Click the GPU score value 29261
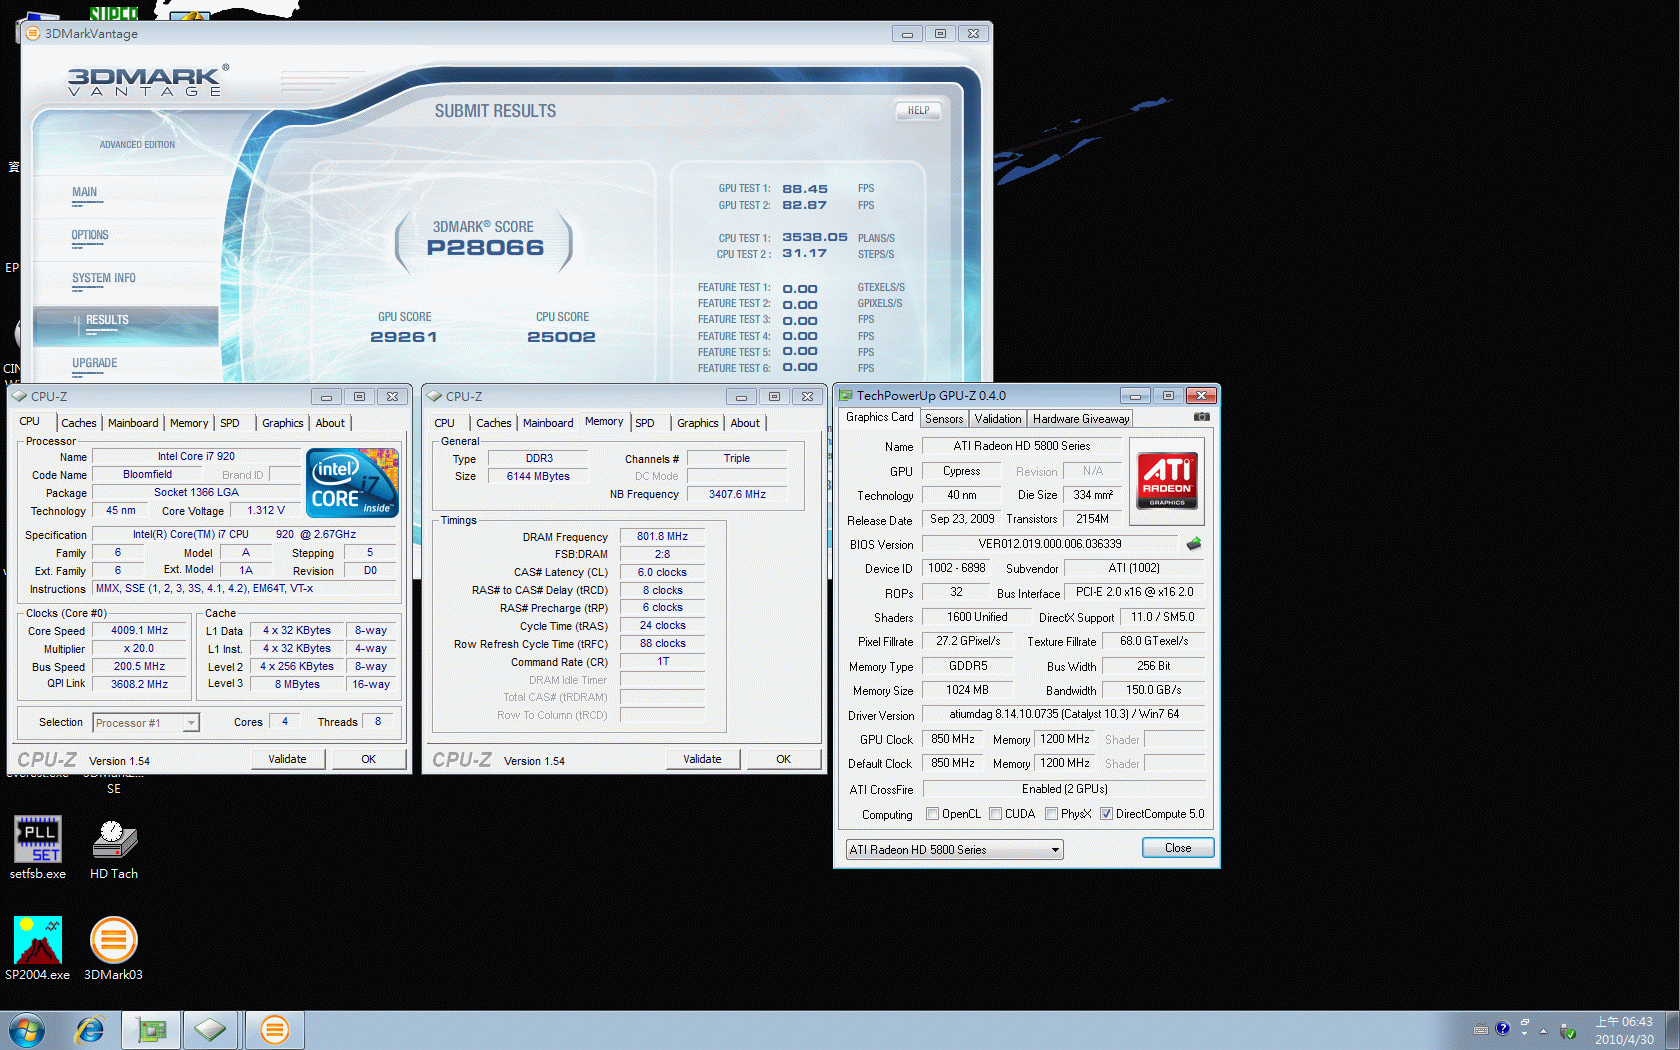This screenshot has height=1050, width=1680. (404, 337)
